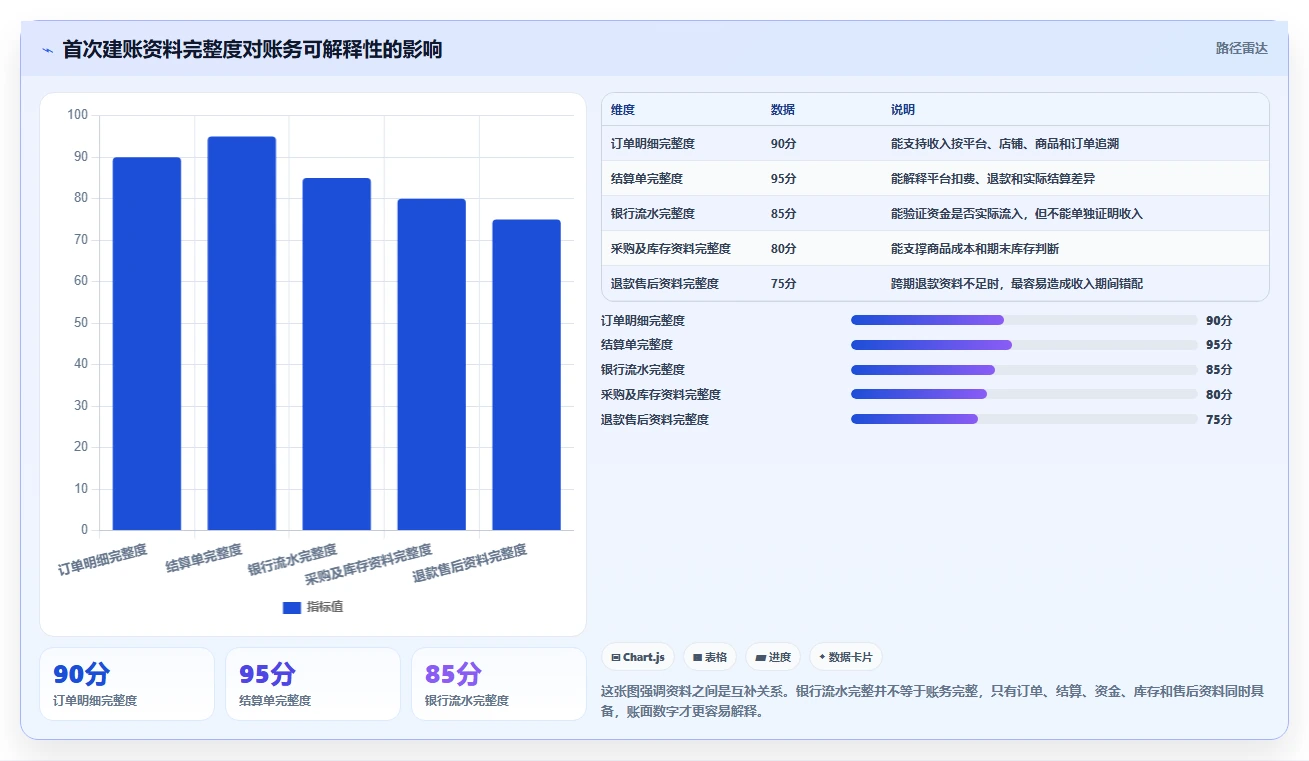Click the 采购及库存资料完整度 progress bar

tap(1024, 394)
